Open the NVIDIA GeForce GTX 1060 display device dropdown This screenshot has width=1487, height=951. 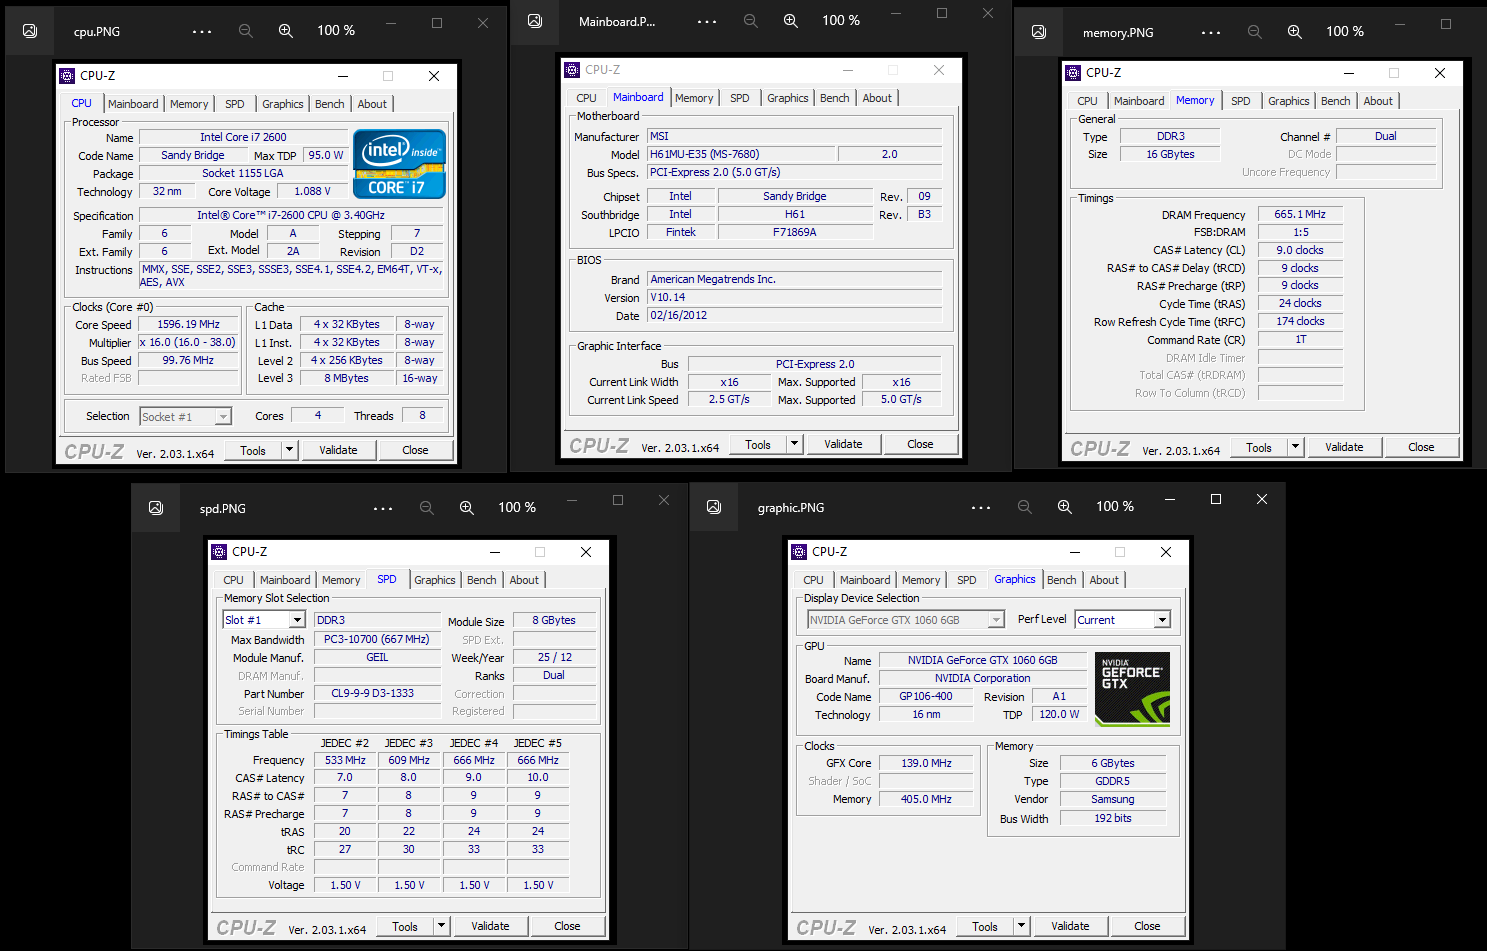pyautogui.click(x=905, y=620)
